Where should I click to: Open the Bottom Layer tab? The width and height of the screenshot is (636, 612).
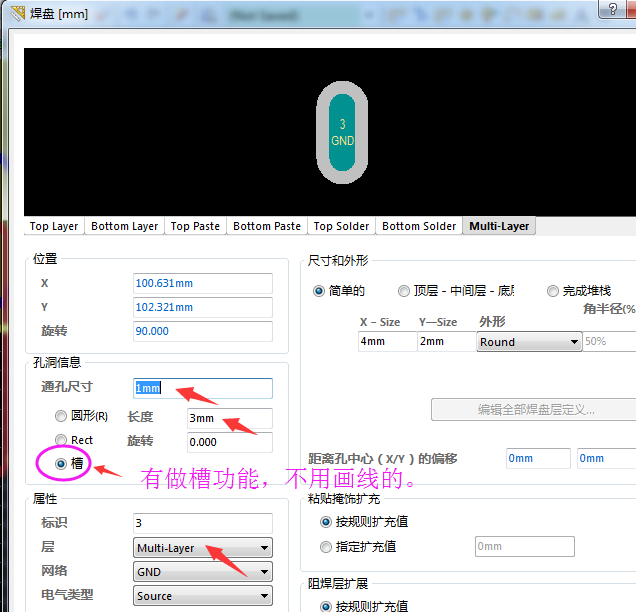[124, 226]
